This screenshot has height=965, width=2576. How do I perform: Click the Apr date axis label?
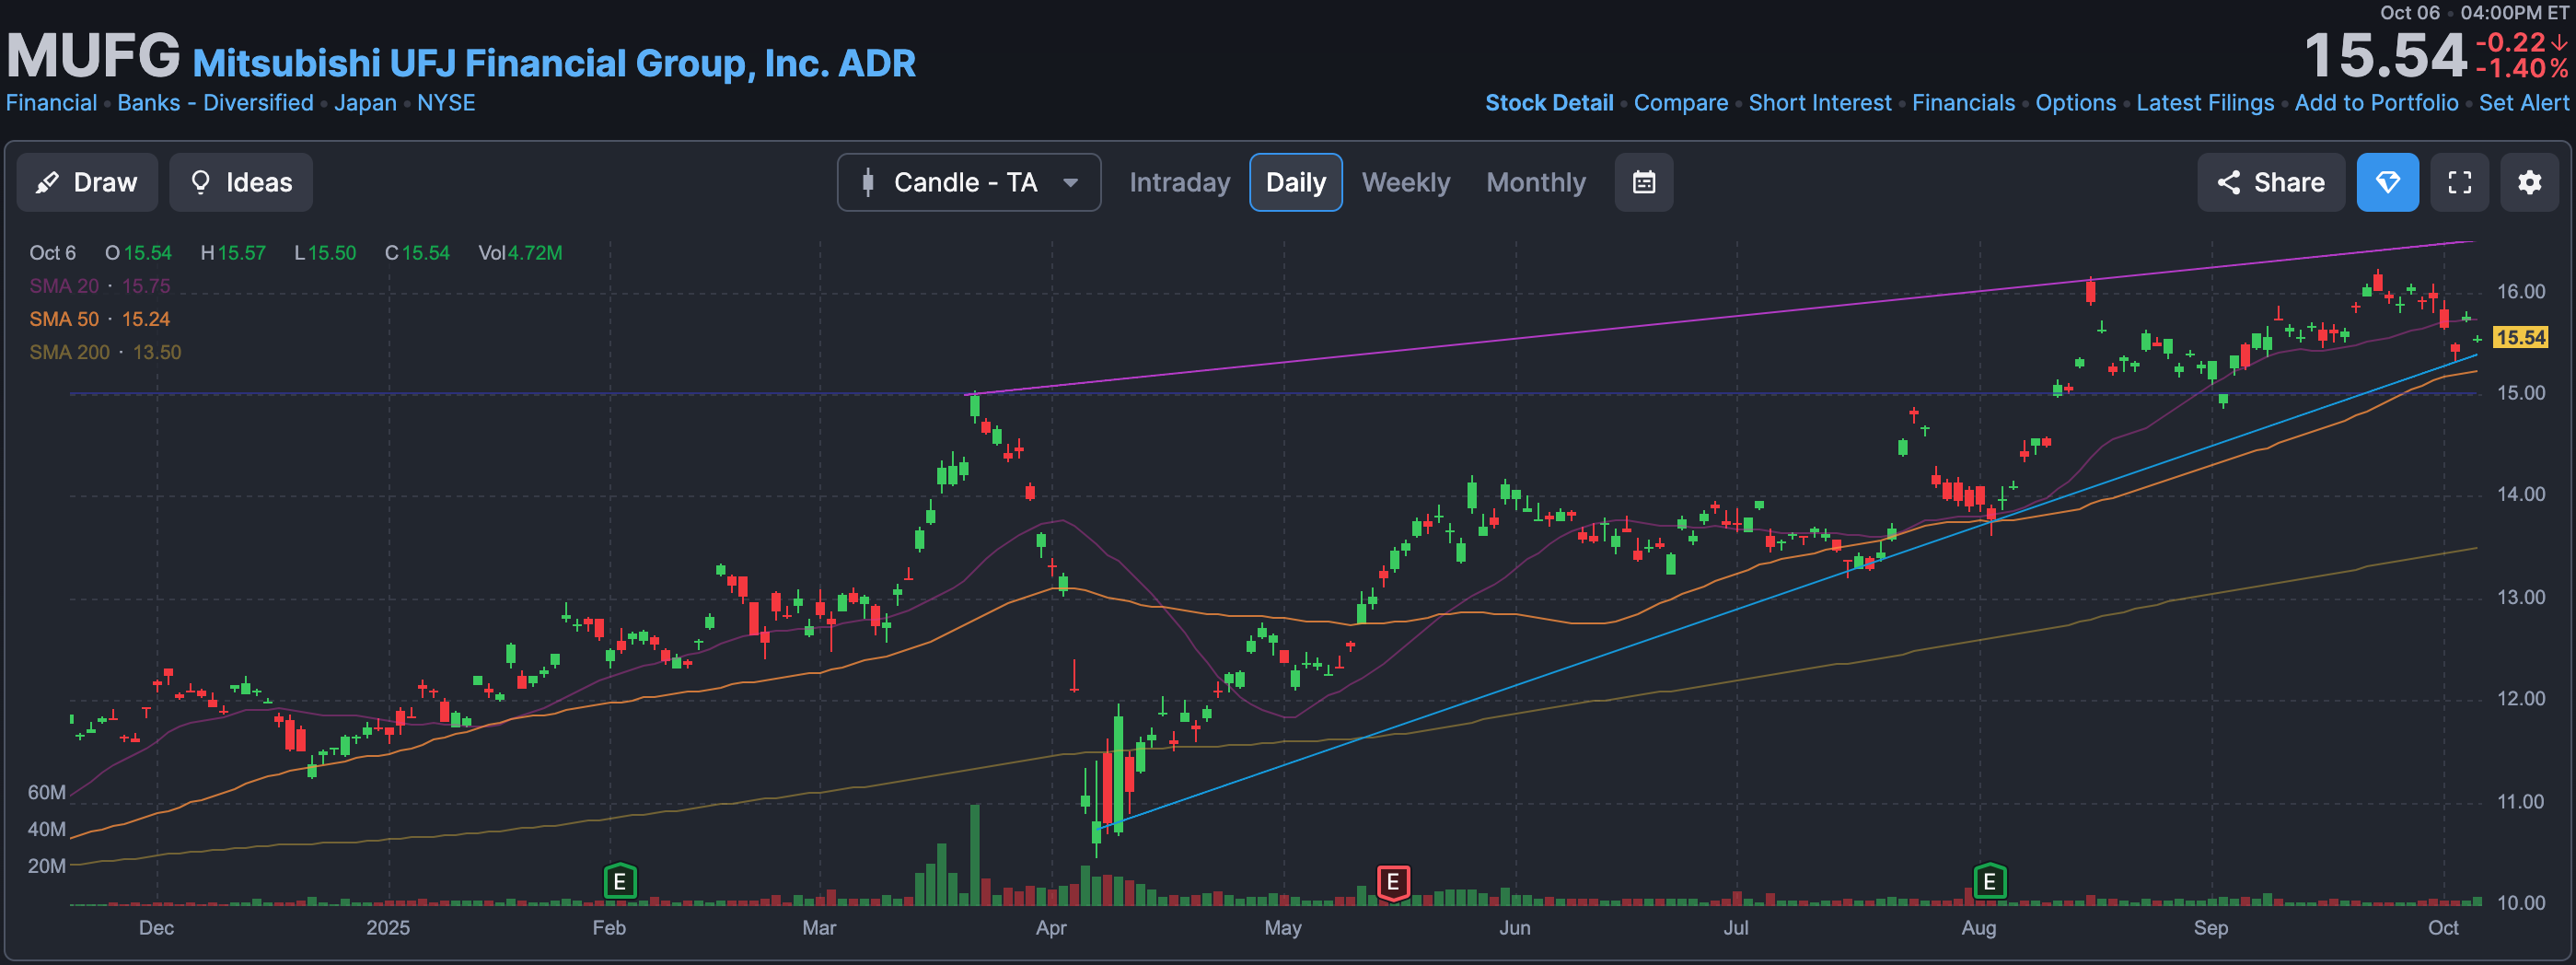1051,928
